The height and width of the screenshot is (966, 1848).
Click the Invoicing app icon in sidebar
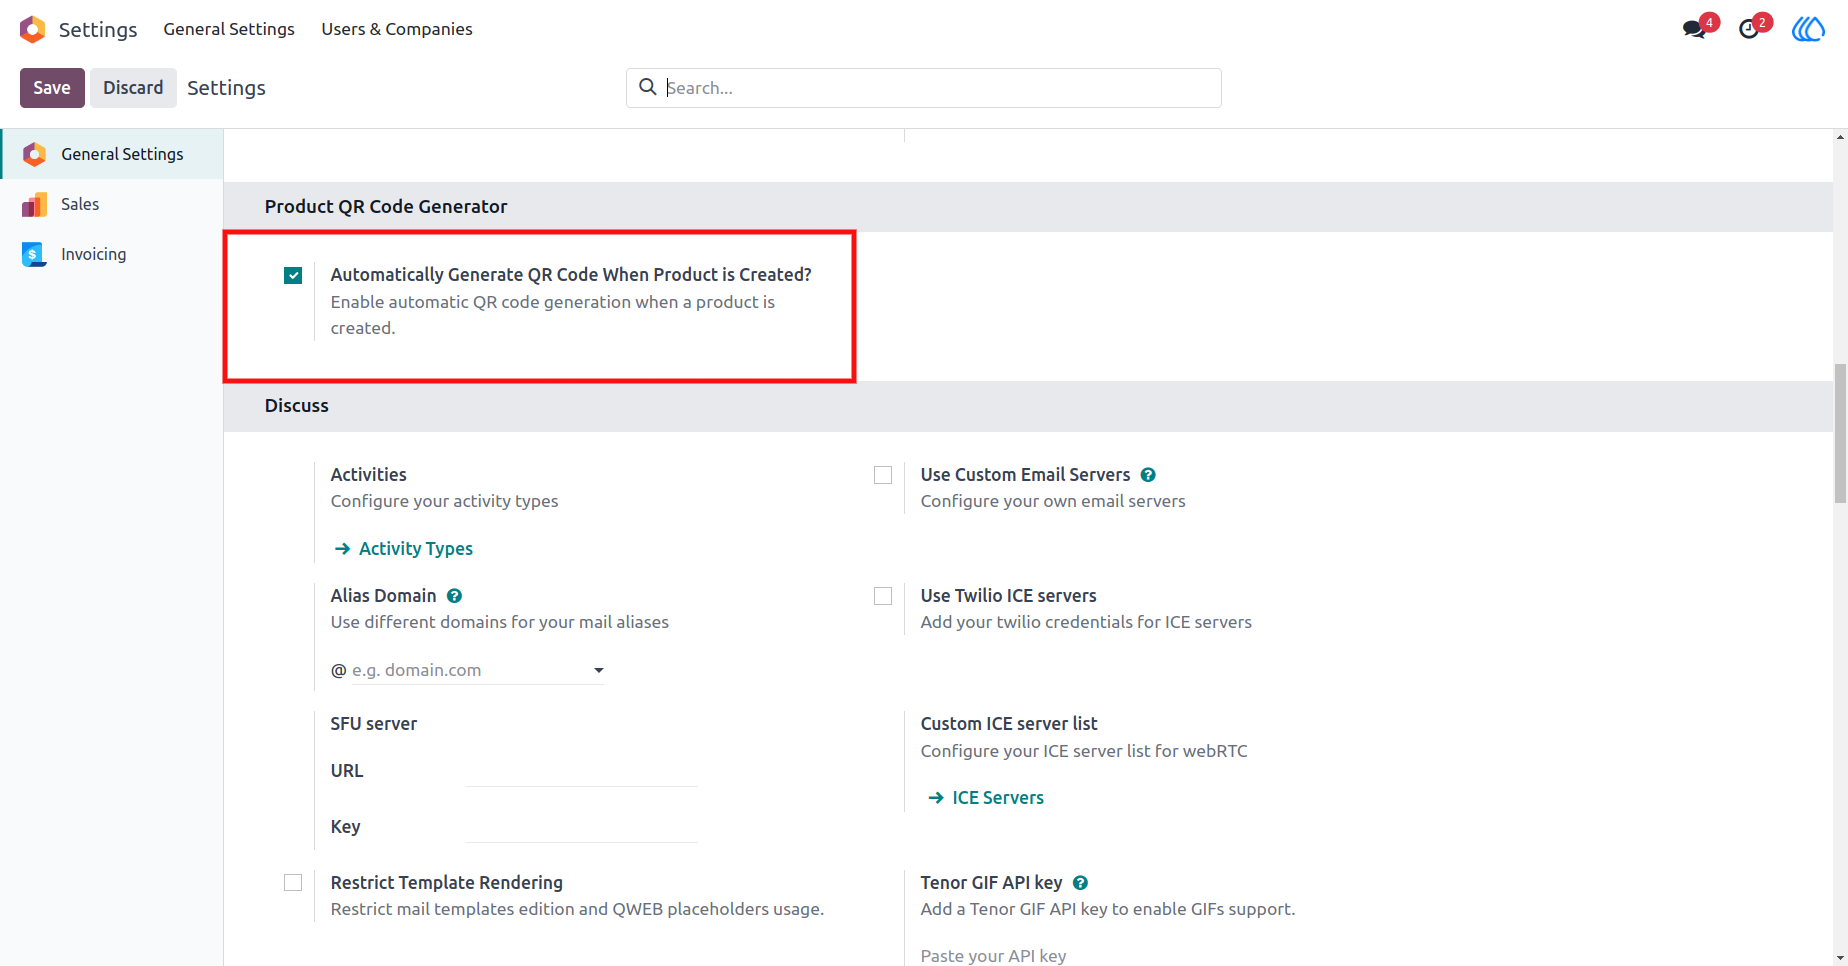[x=34, y=254]
